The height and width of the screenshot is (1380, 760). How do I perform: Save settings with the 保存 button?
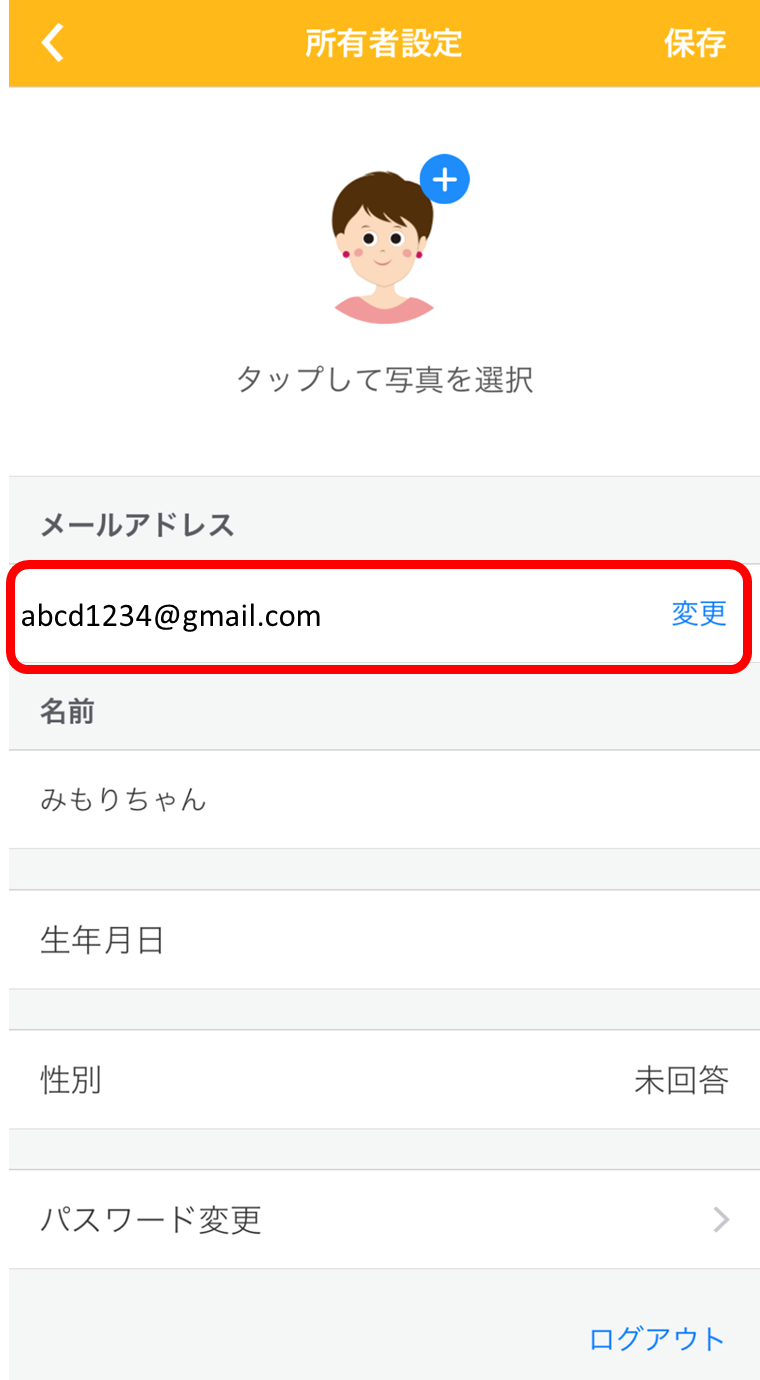695,43
